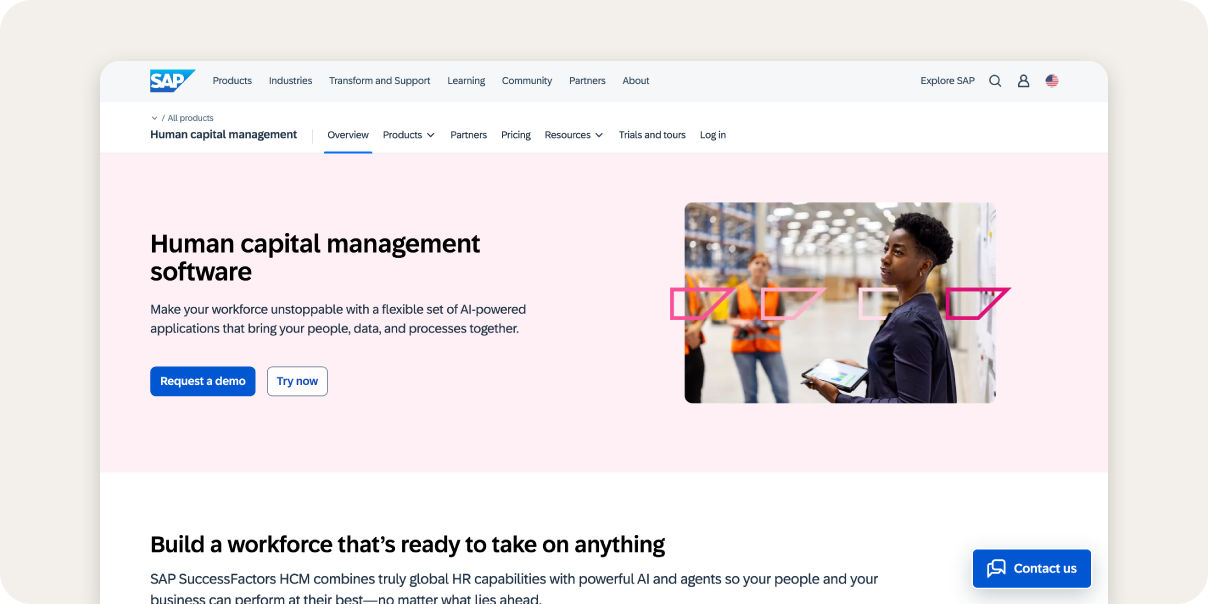Click the user account icon
The height and width of the screenshot is (604, 1208).
click(x=1023, y=80)
